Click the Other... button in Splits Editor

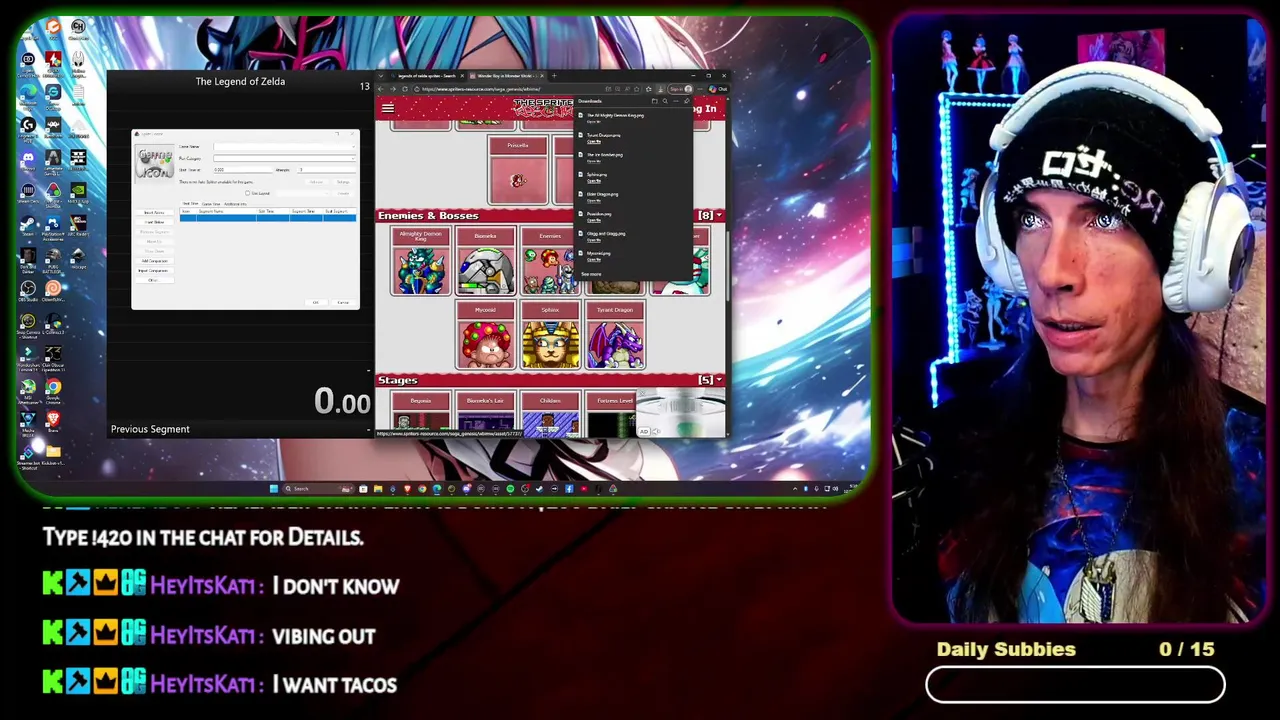(154, 280)
